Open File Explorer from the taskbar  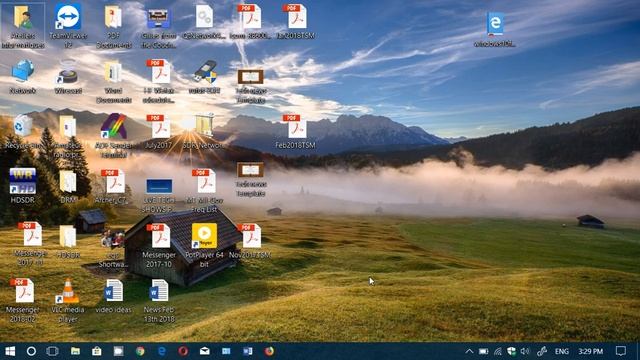(75, 351)
